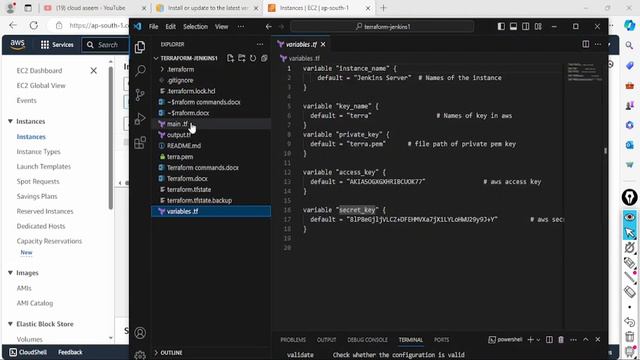Click the editor minimap preview
Viewport: 640px width, 360px height.
[x=584, y=72]
